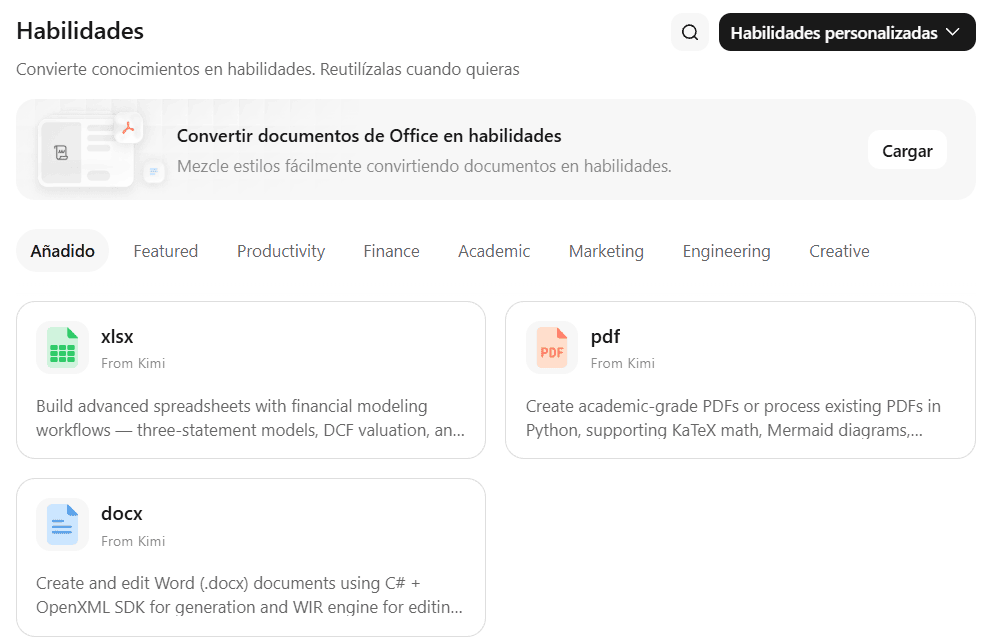Open the Creative tab
Screen dimensions: 983x642
(x=839, y=251)
